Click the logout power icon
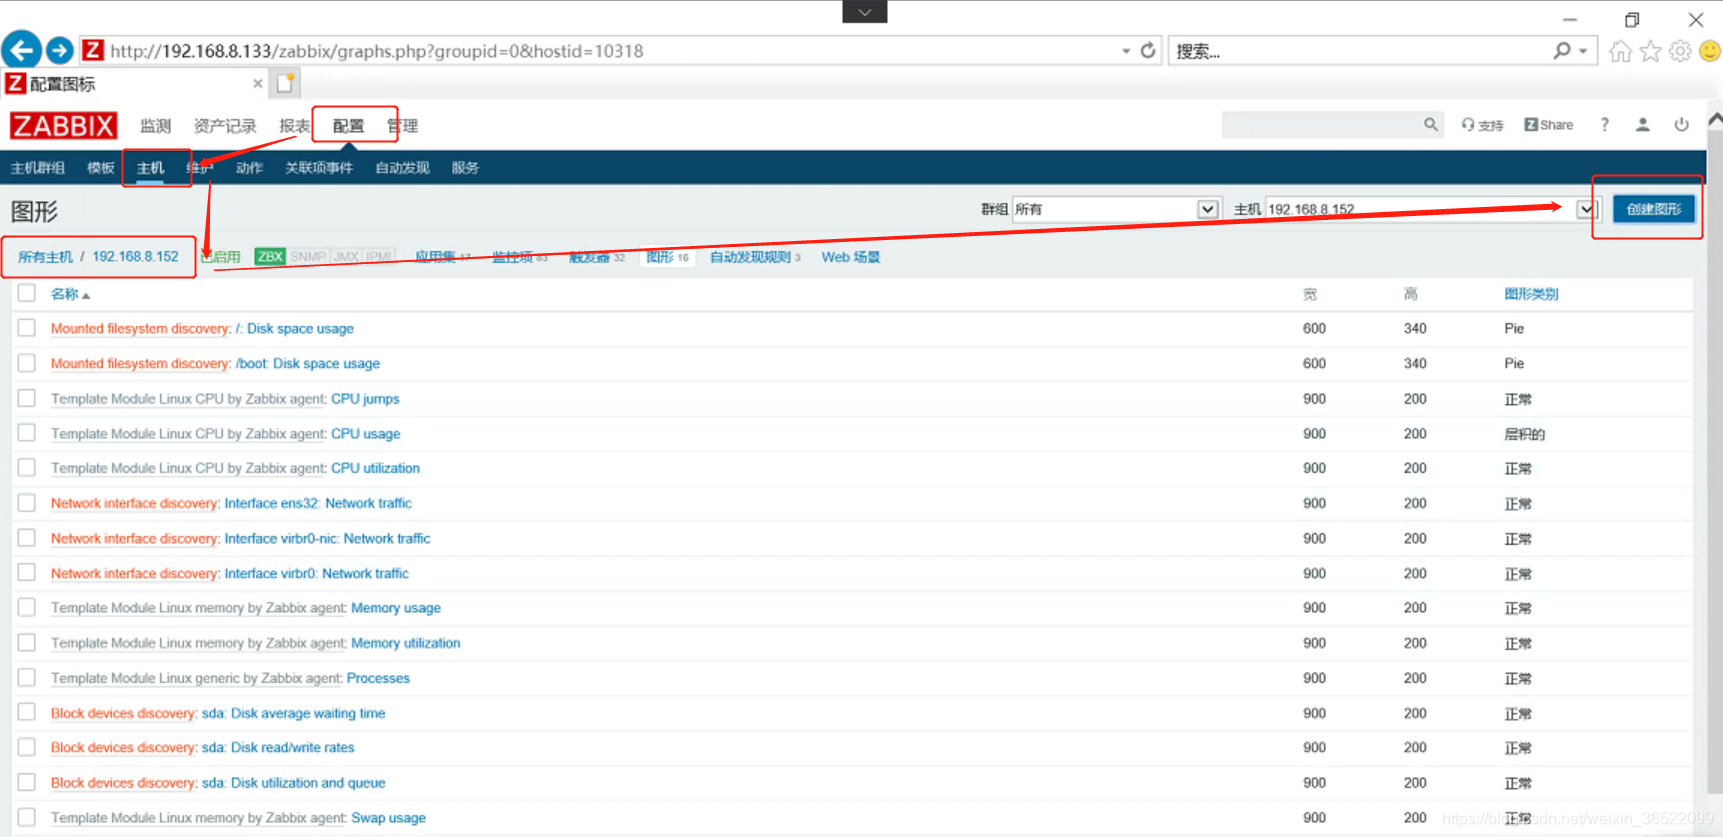 pyautogui.click(x=1681, y=125)
